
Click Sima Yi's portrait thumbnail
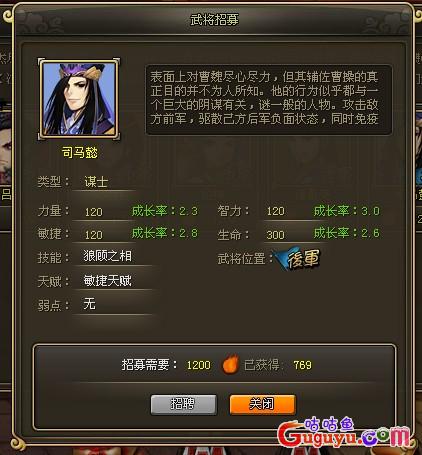coord(79,99)
